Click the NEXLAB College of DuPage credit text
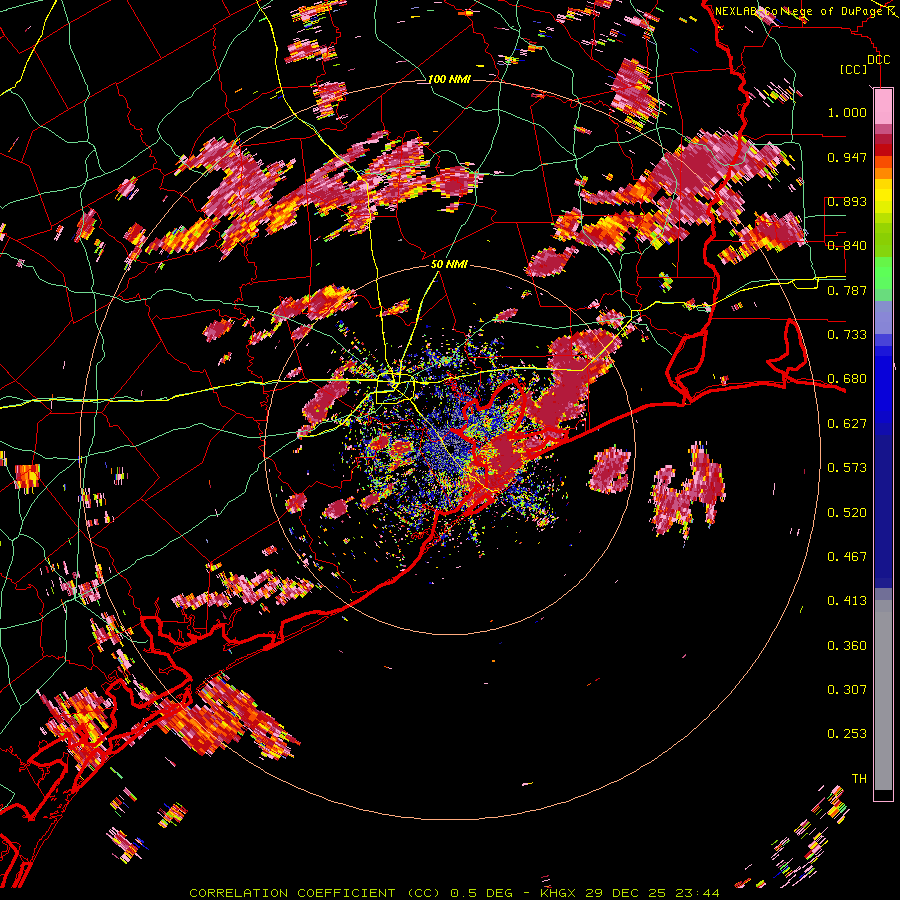 (806, 11)
